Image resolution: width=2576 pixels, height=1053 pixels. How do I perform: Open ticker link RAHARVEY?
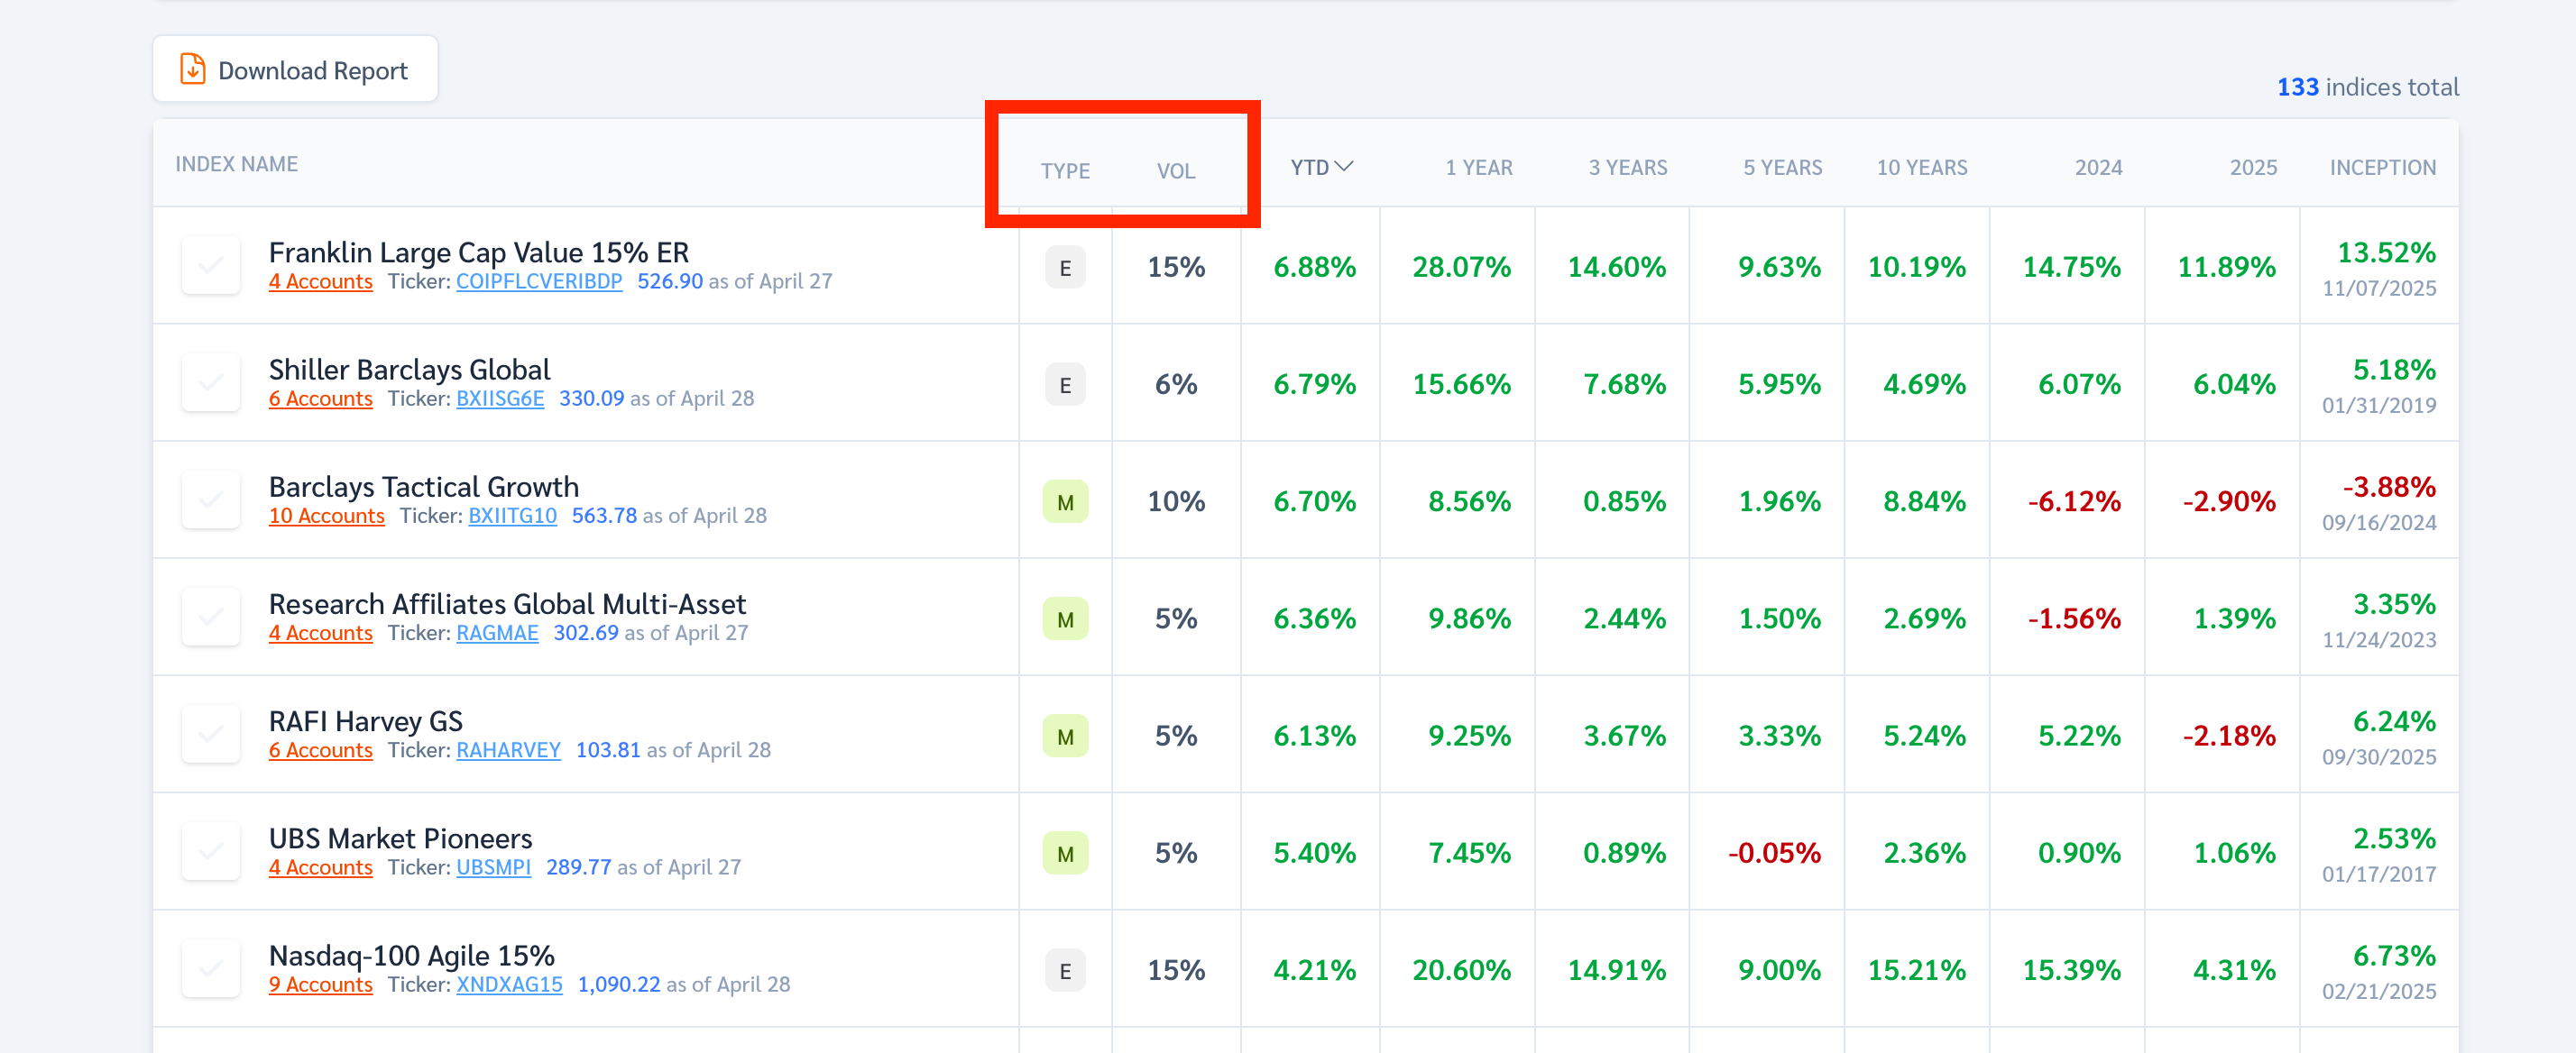coord(508,749)
